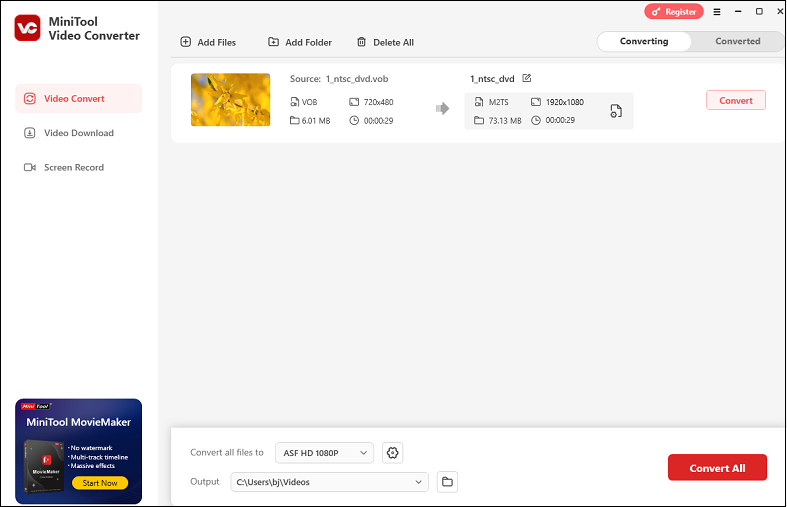This screenshot has height=507, width=787.
Task: Click the MiniTool MovieMaker banner title
Action: pyautogui.click(x=78, y=422)
